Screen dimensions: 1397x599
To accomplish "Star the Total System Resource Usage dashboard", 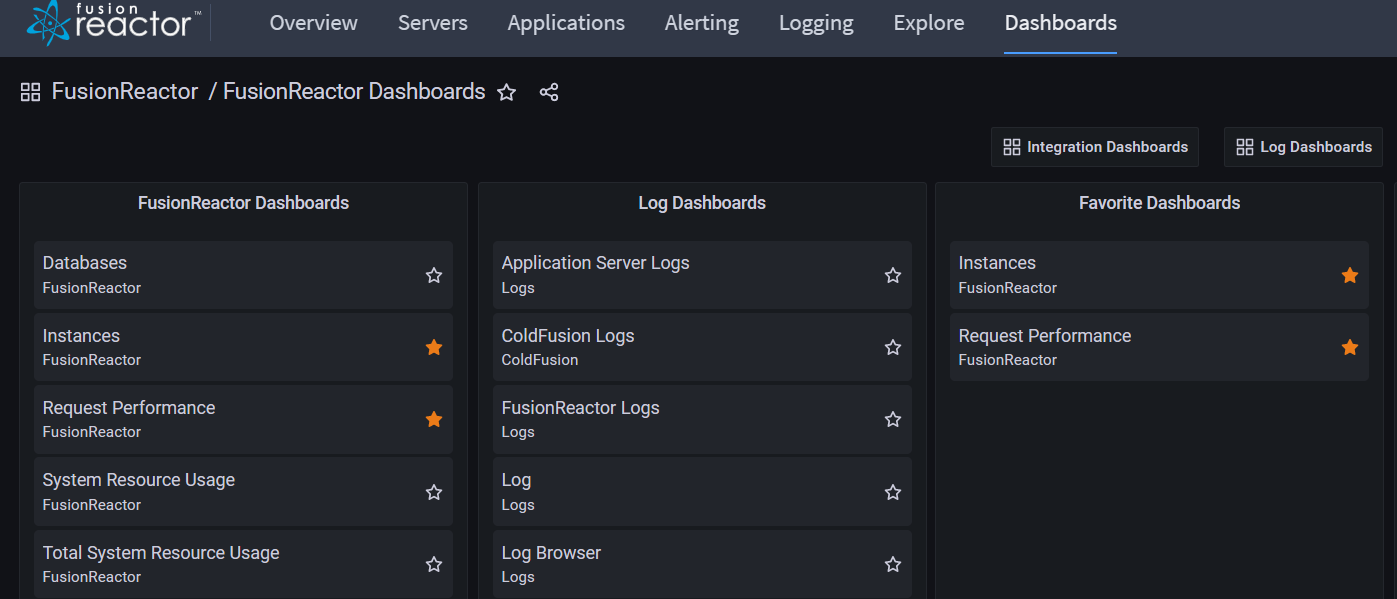I will (x=434, y=565).
